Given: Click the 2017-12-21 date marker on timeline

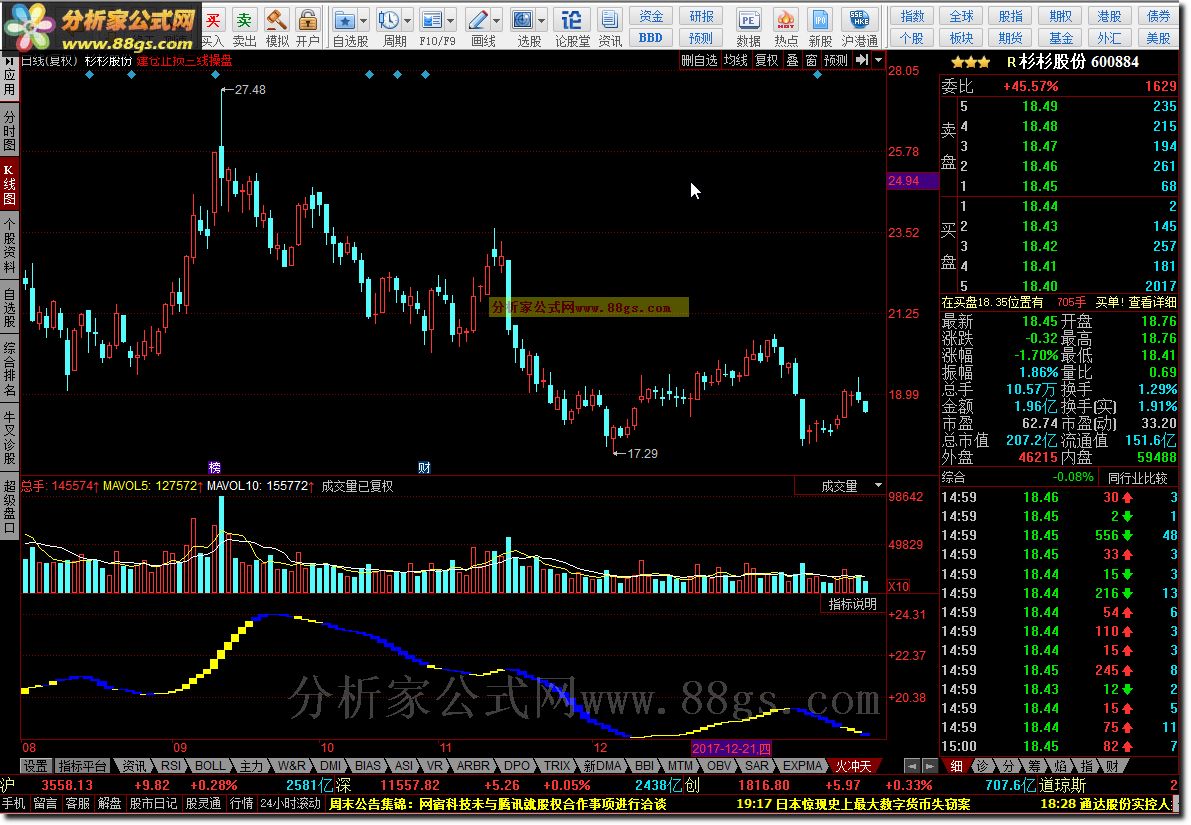Looking at the screenshot, I should (x=731, y=748).
